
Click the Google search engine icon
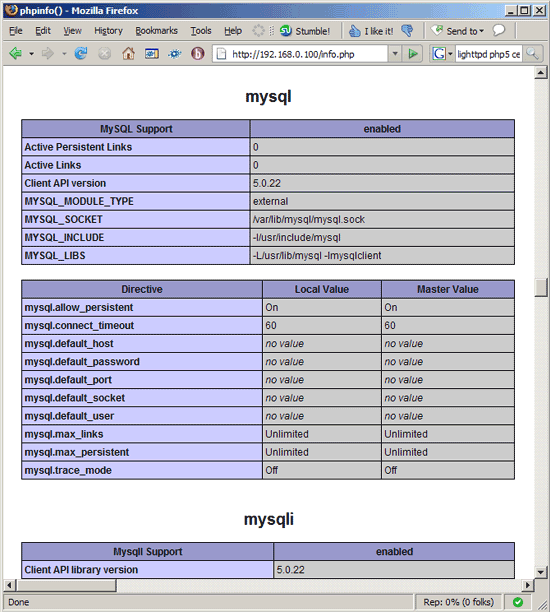(439, 54)
